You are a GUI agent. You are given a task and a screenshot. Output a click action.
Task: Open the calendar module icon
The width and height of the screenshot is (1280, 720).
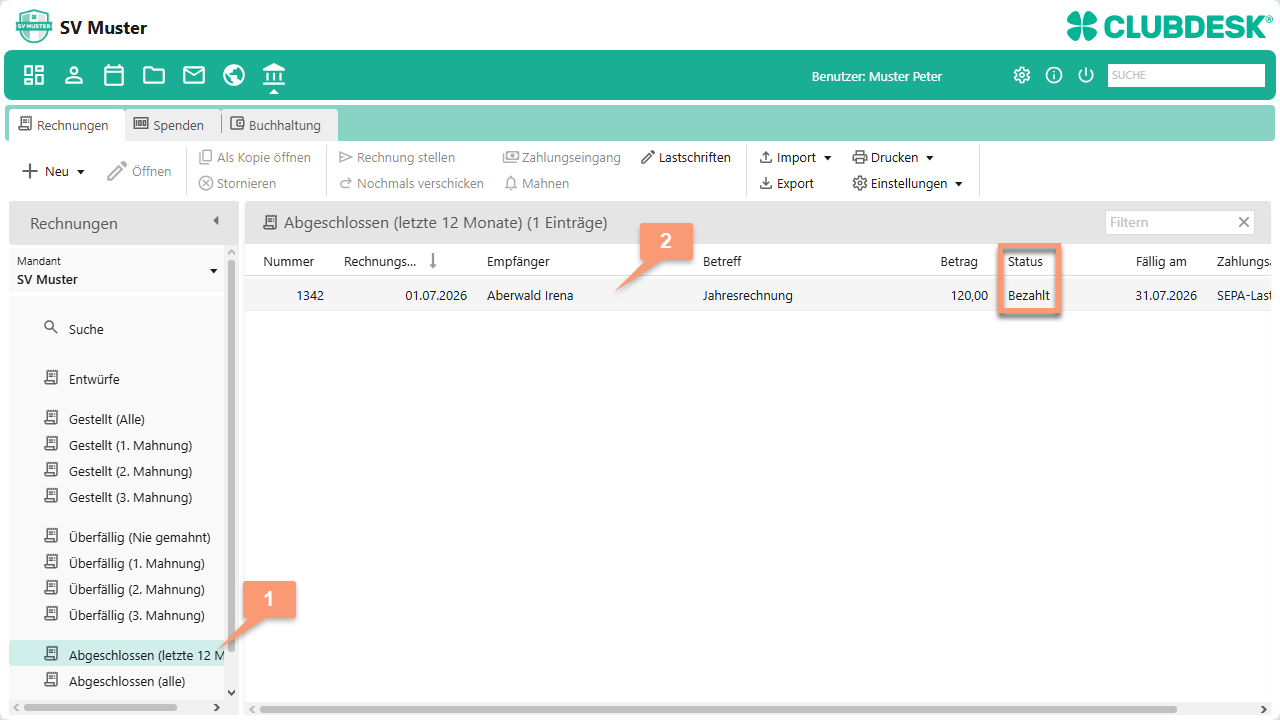tap(114, 75)
